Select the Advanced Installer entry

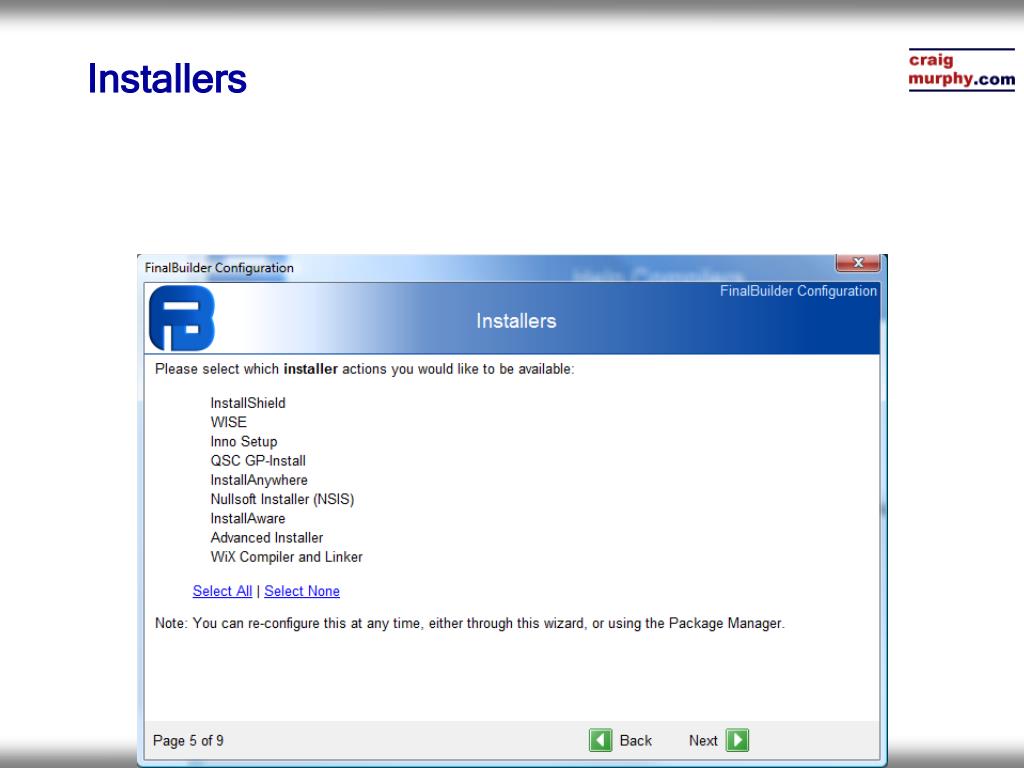click(266, 537)
